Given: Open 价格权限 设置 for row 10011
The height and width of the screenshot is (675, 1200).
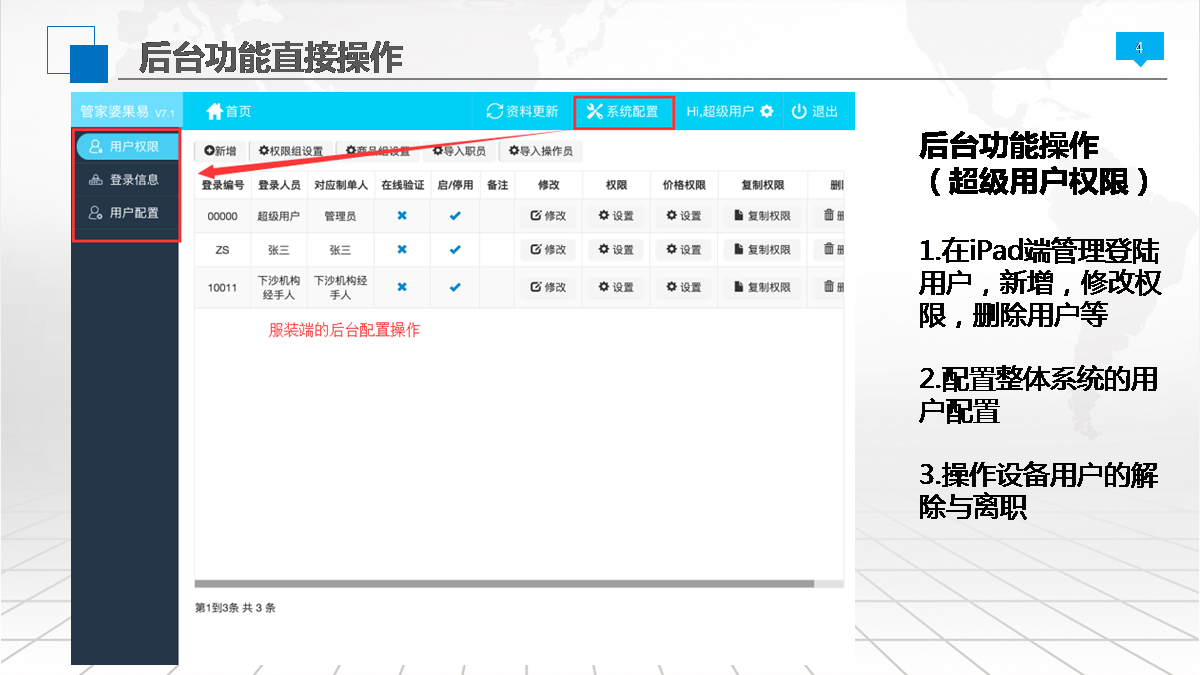Looking at the screenshot, I should point(684,288).
